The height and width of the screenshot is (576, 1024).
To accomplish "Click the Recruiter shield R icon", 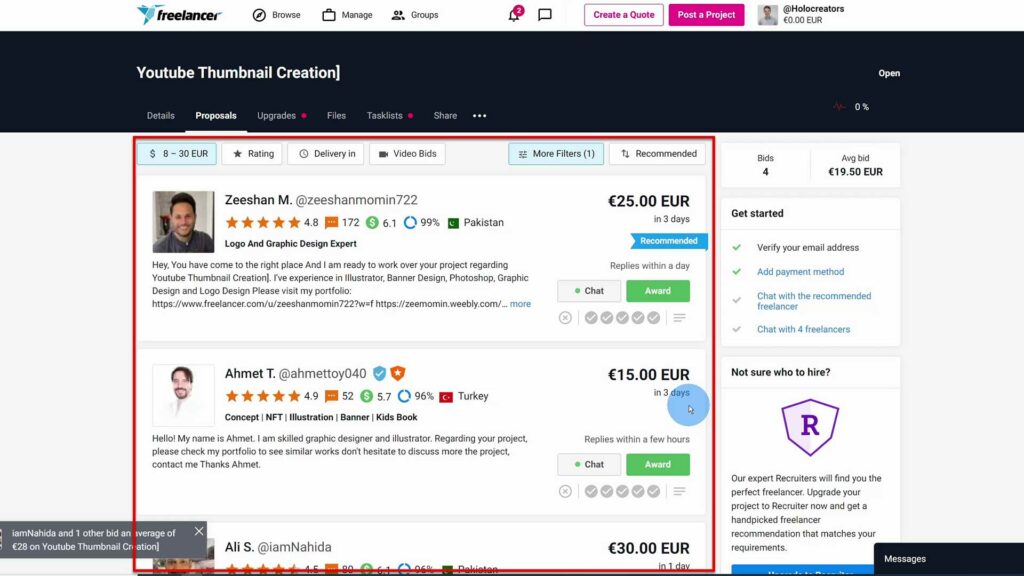I will (x=810, y=426).
